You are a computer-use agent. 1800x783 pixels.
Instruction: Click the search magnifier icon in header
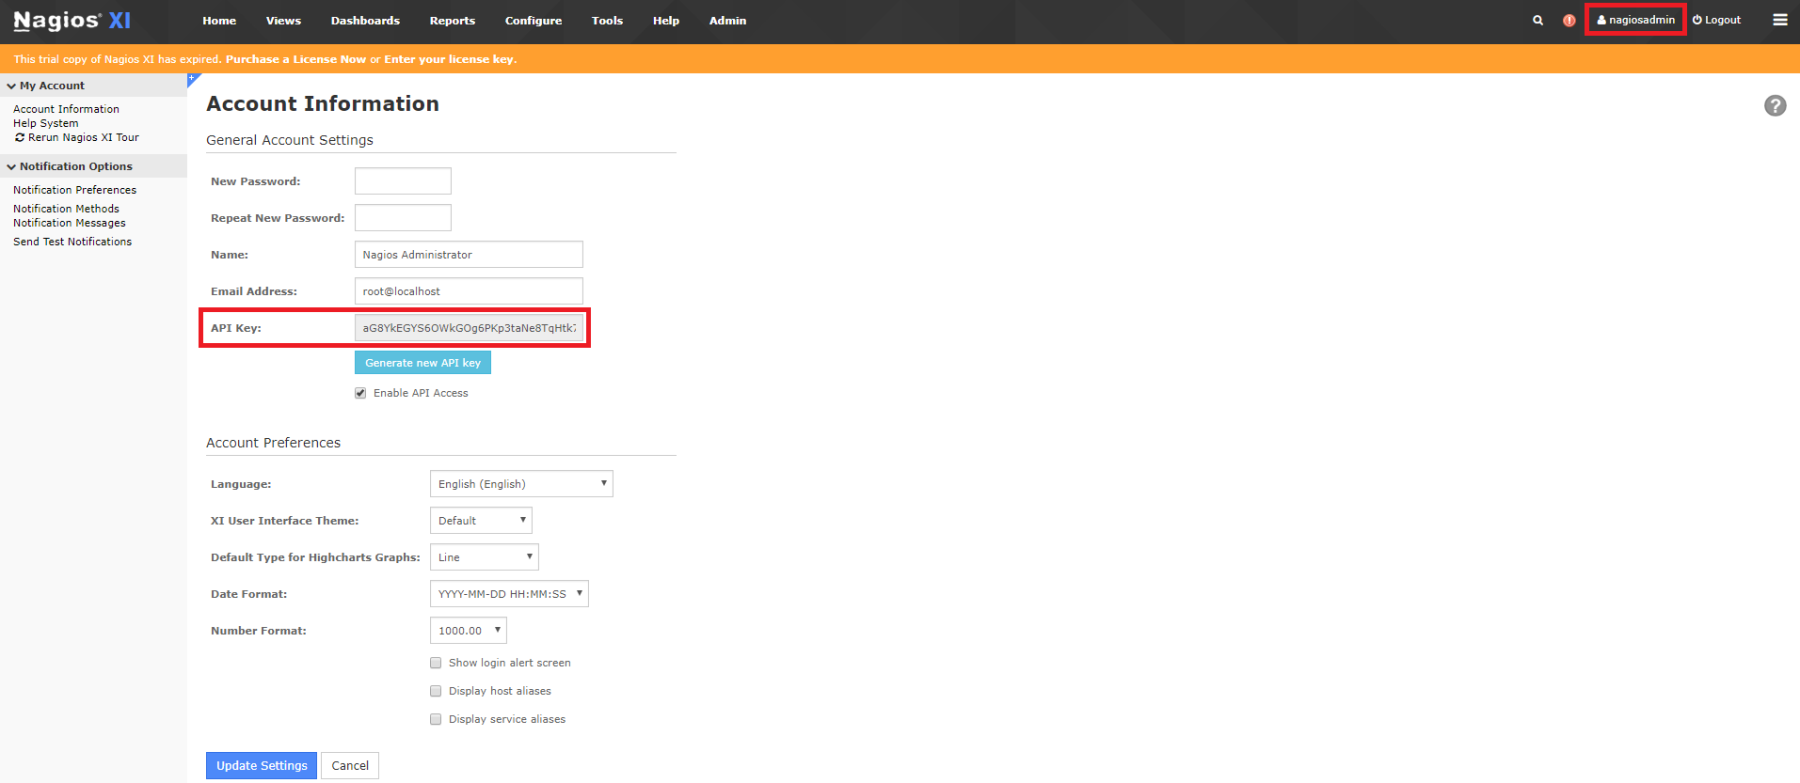[1538, 20]
